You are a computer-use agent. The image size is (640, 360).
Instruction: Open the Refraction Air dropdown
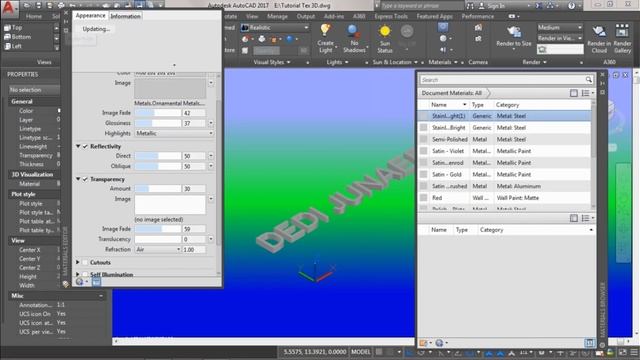(158, 249)
